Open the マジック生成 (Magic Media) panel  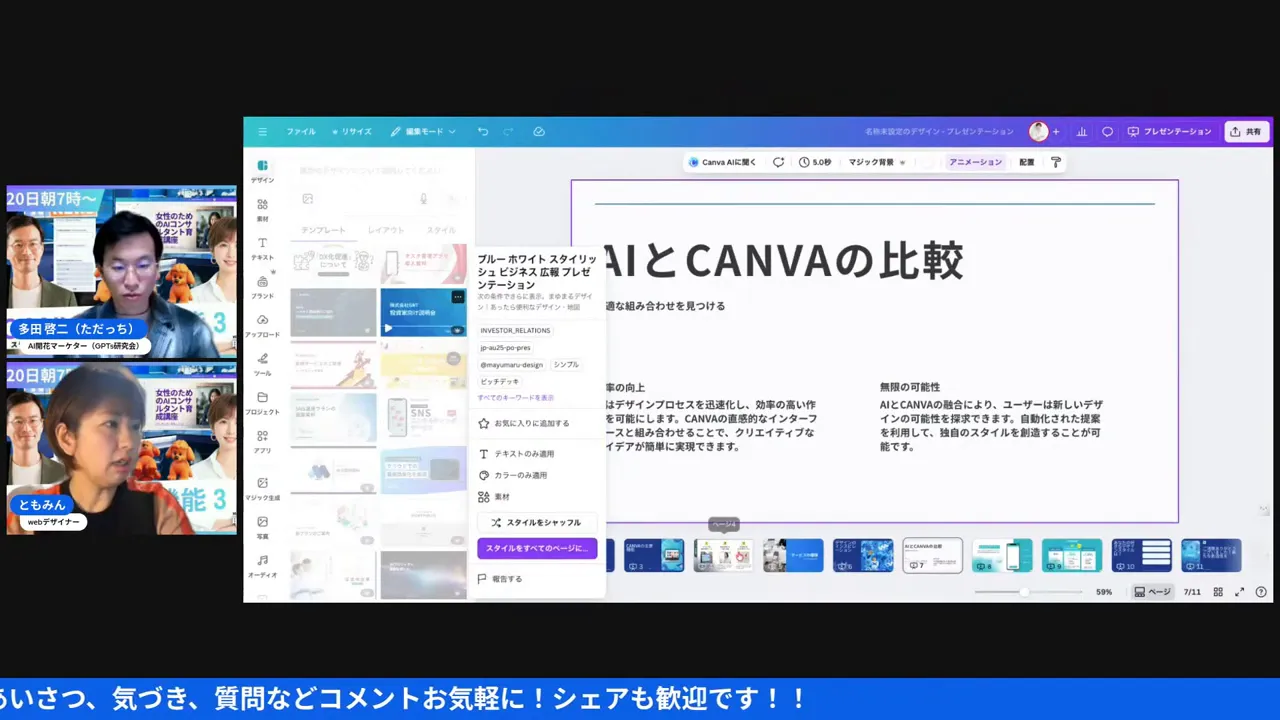262,488
